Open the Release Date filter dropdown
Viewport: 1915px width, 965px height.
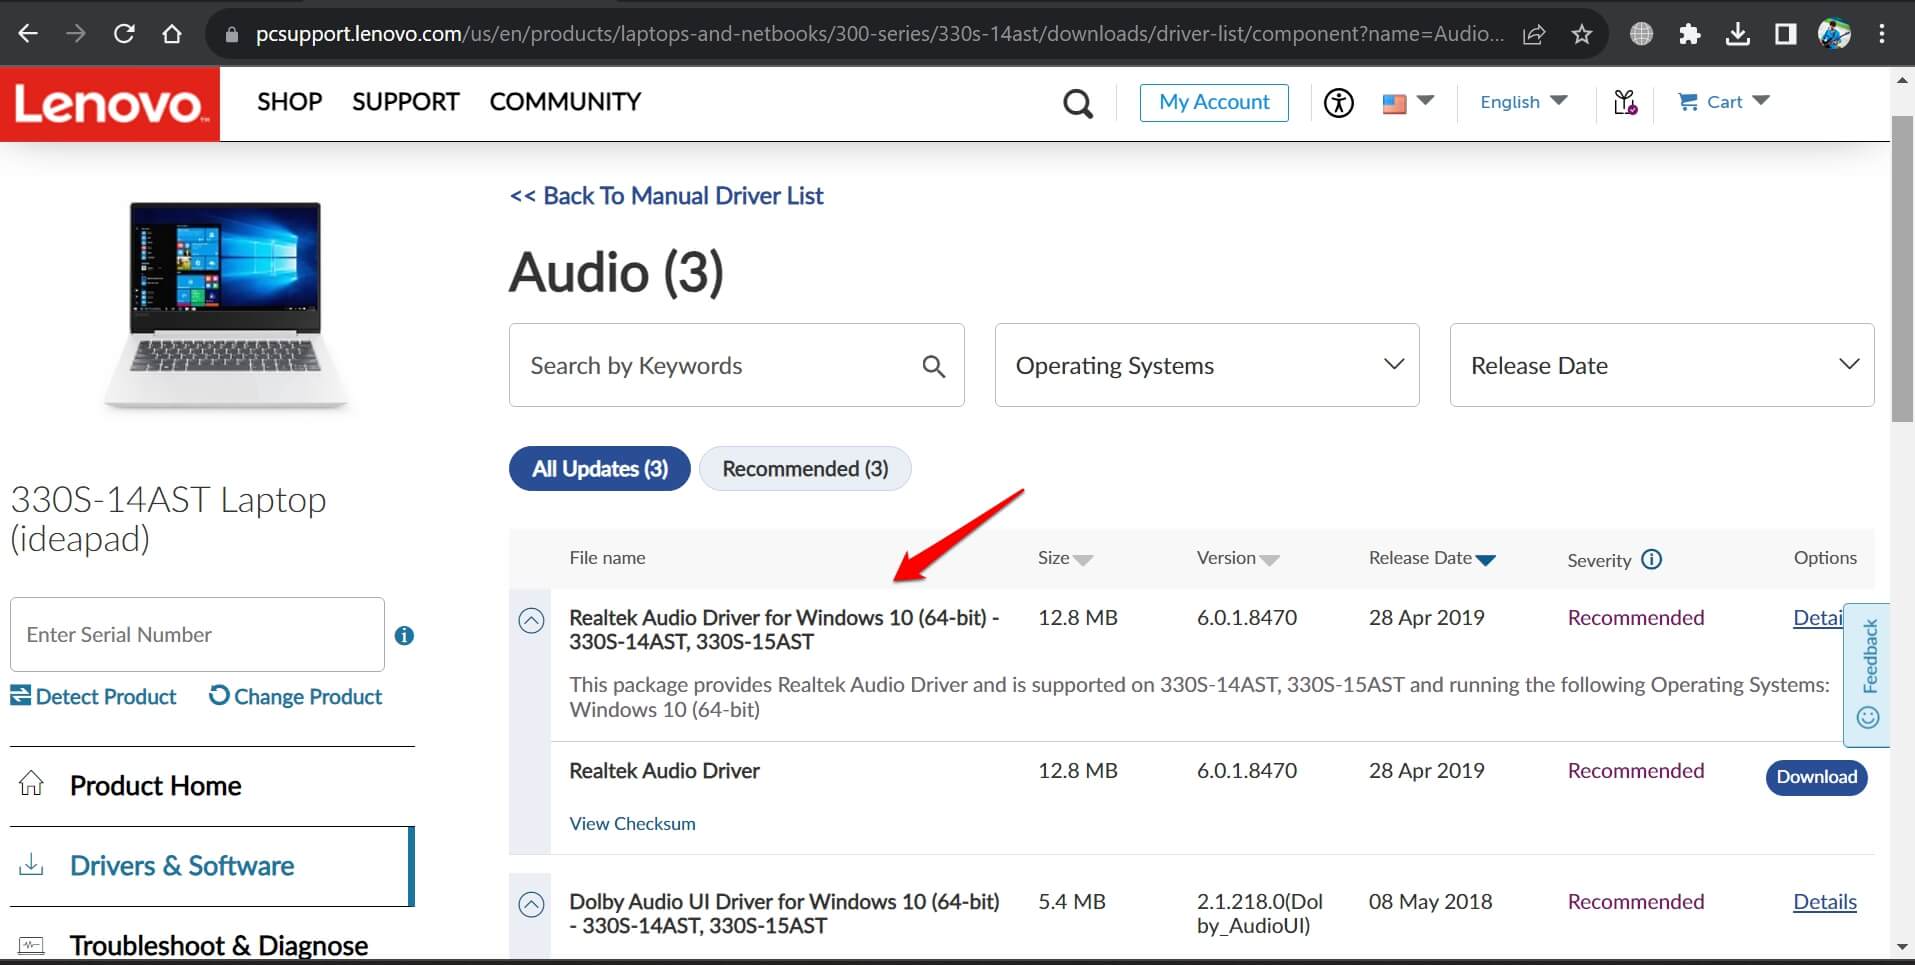1661,365
